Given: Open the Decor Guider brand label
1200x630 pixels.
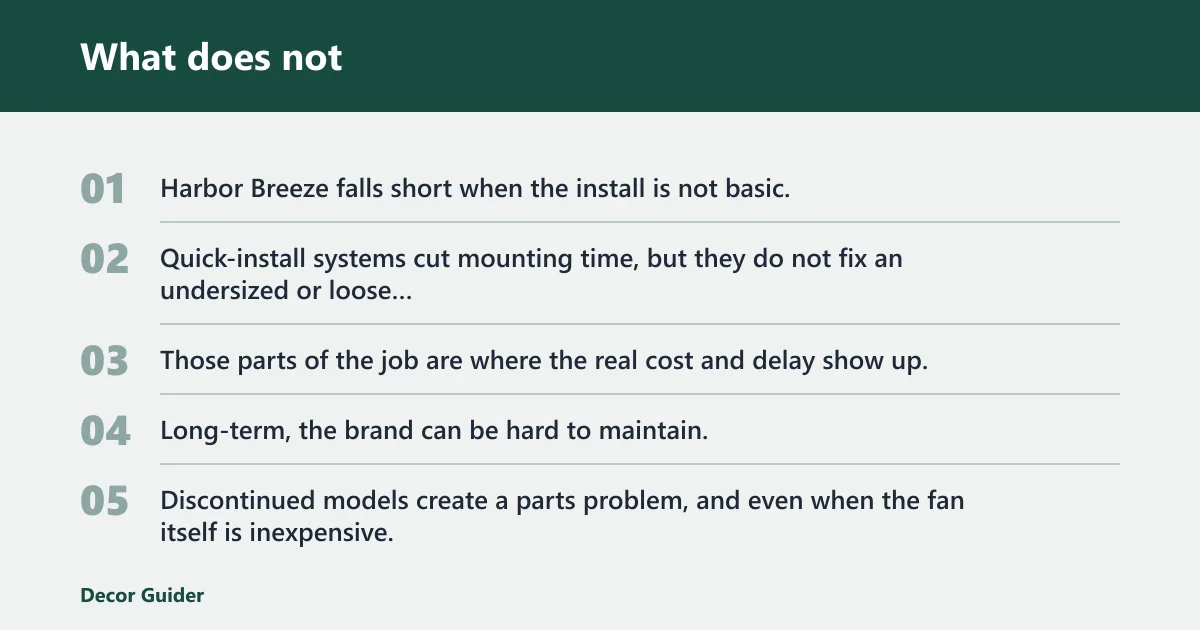Looking at the screenshot, I should pos(142,595).
